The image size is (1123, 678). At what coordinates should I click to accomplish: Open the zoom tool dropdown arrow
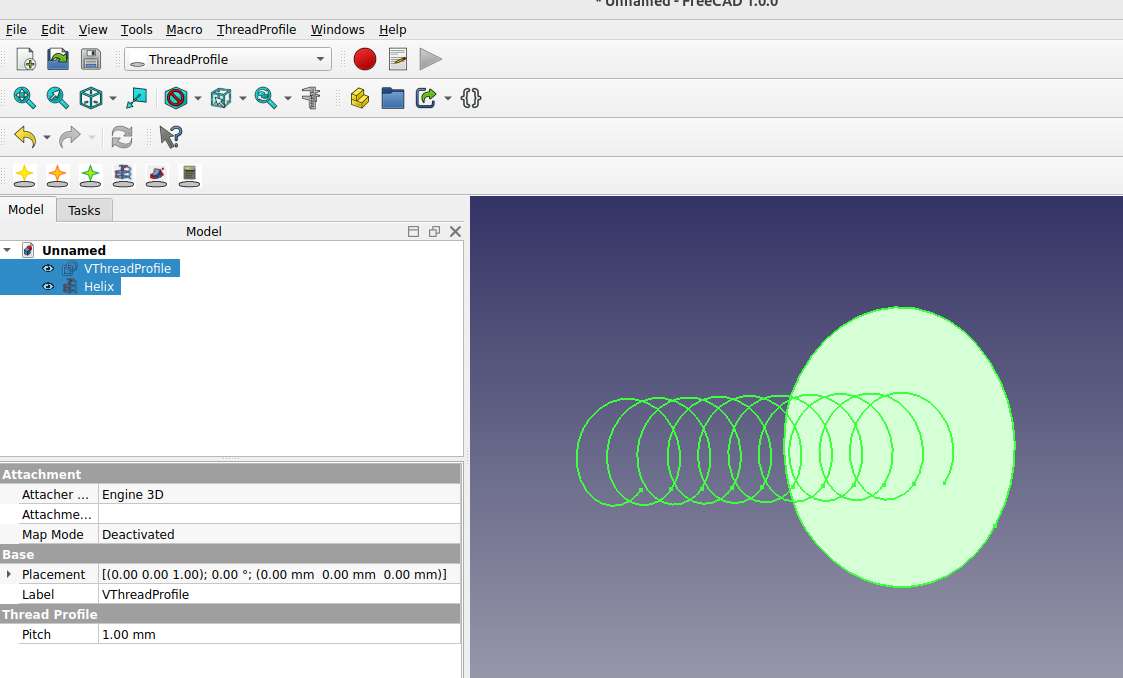(x=288, y=99)
